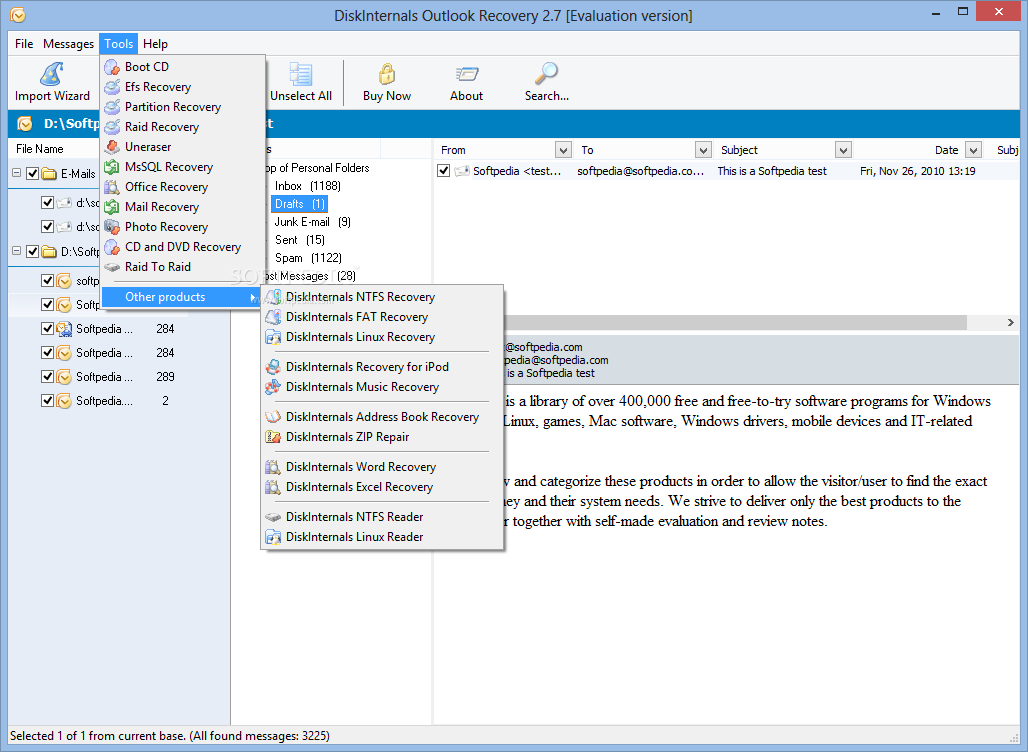Open the From column filter dropdown
The width and height of the screenshot is (1028, 752).
click(563, 150)
